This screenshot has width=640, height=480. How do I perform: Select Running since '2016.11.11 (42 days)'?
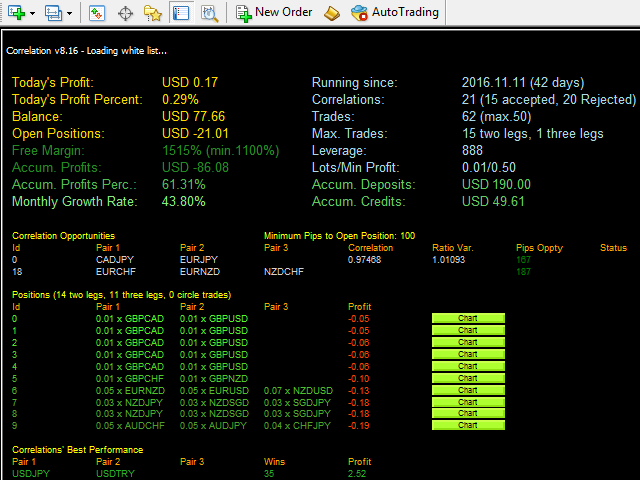[523, 83]
